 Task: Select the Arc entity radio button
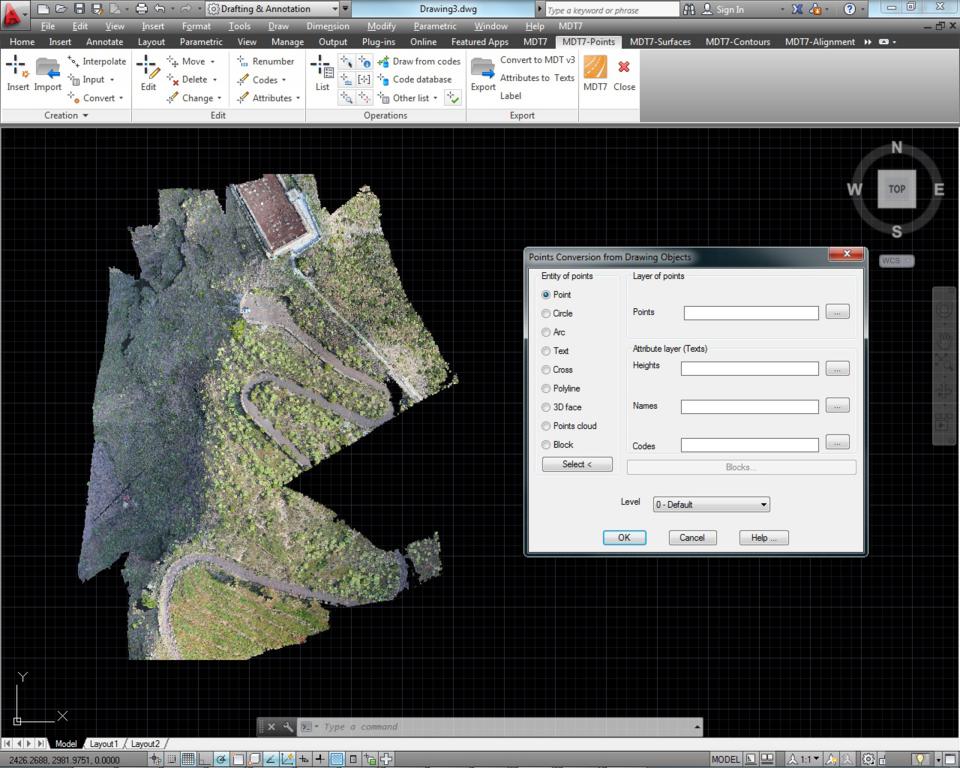pyautogui.click(x=546, y=333)
